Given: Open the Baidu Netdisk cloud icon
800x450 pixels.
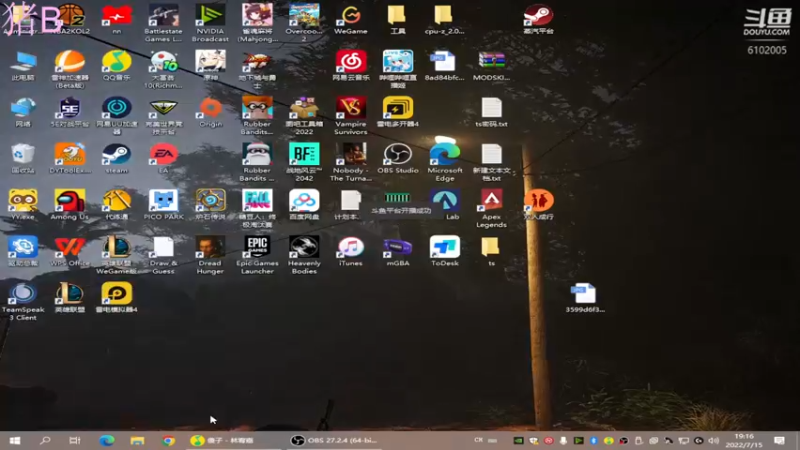Looking at the screenshot, I should [304, 205].
